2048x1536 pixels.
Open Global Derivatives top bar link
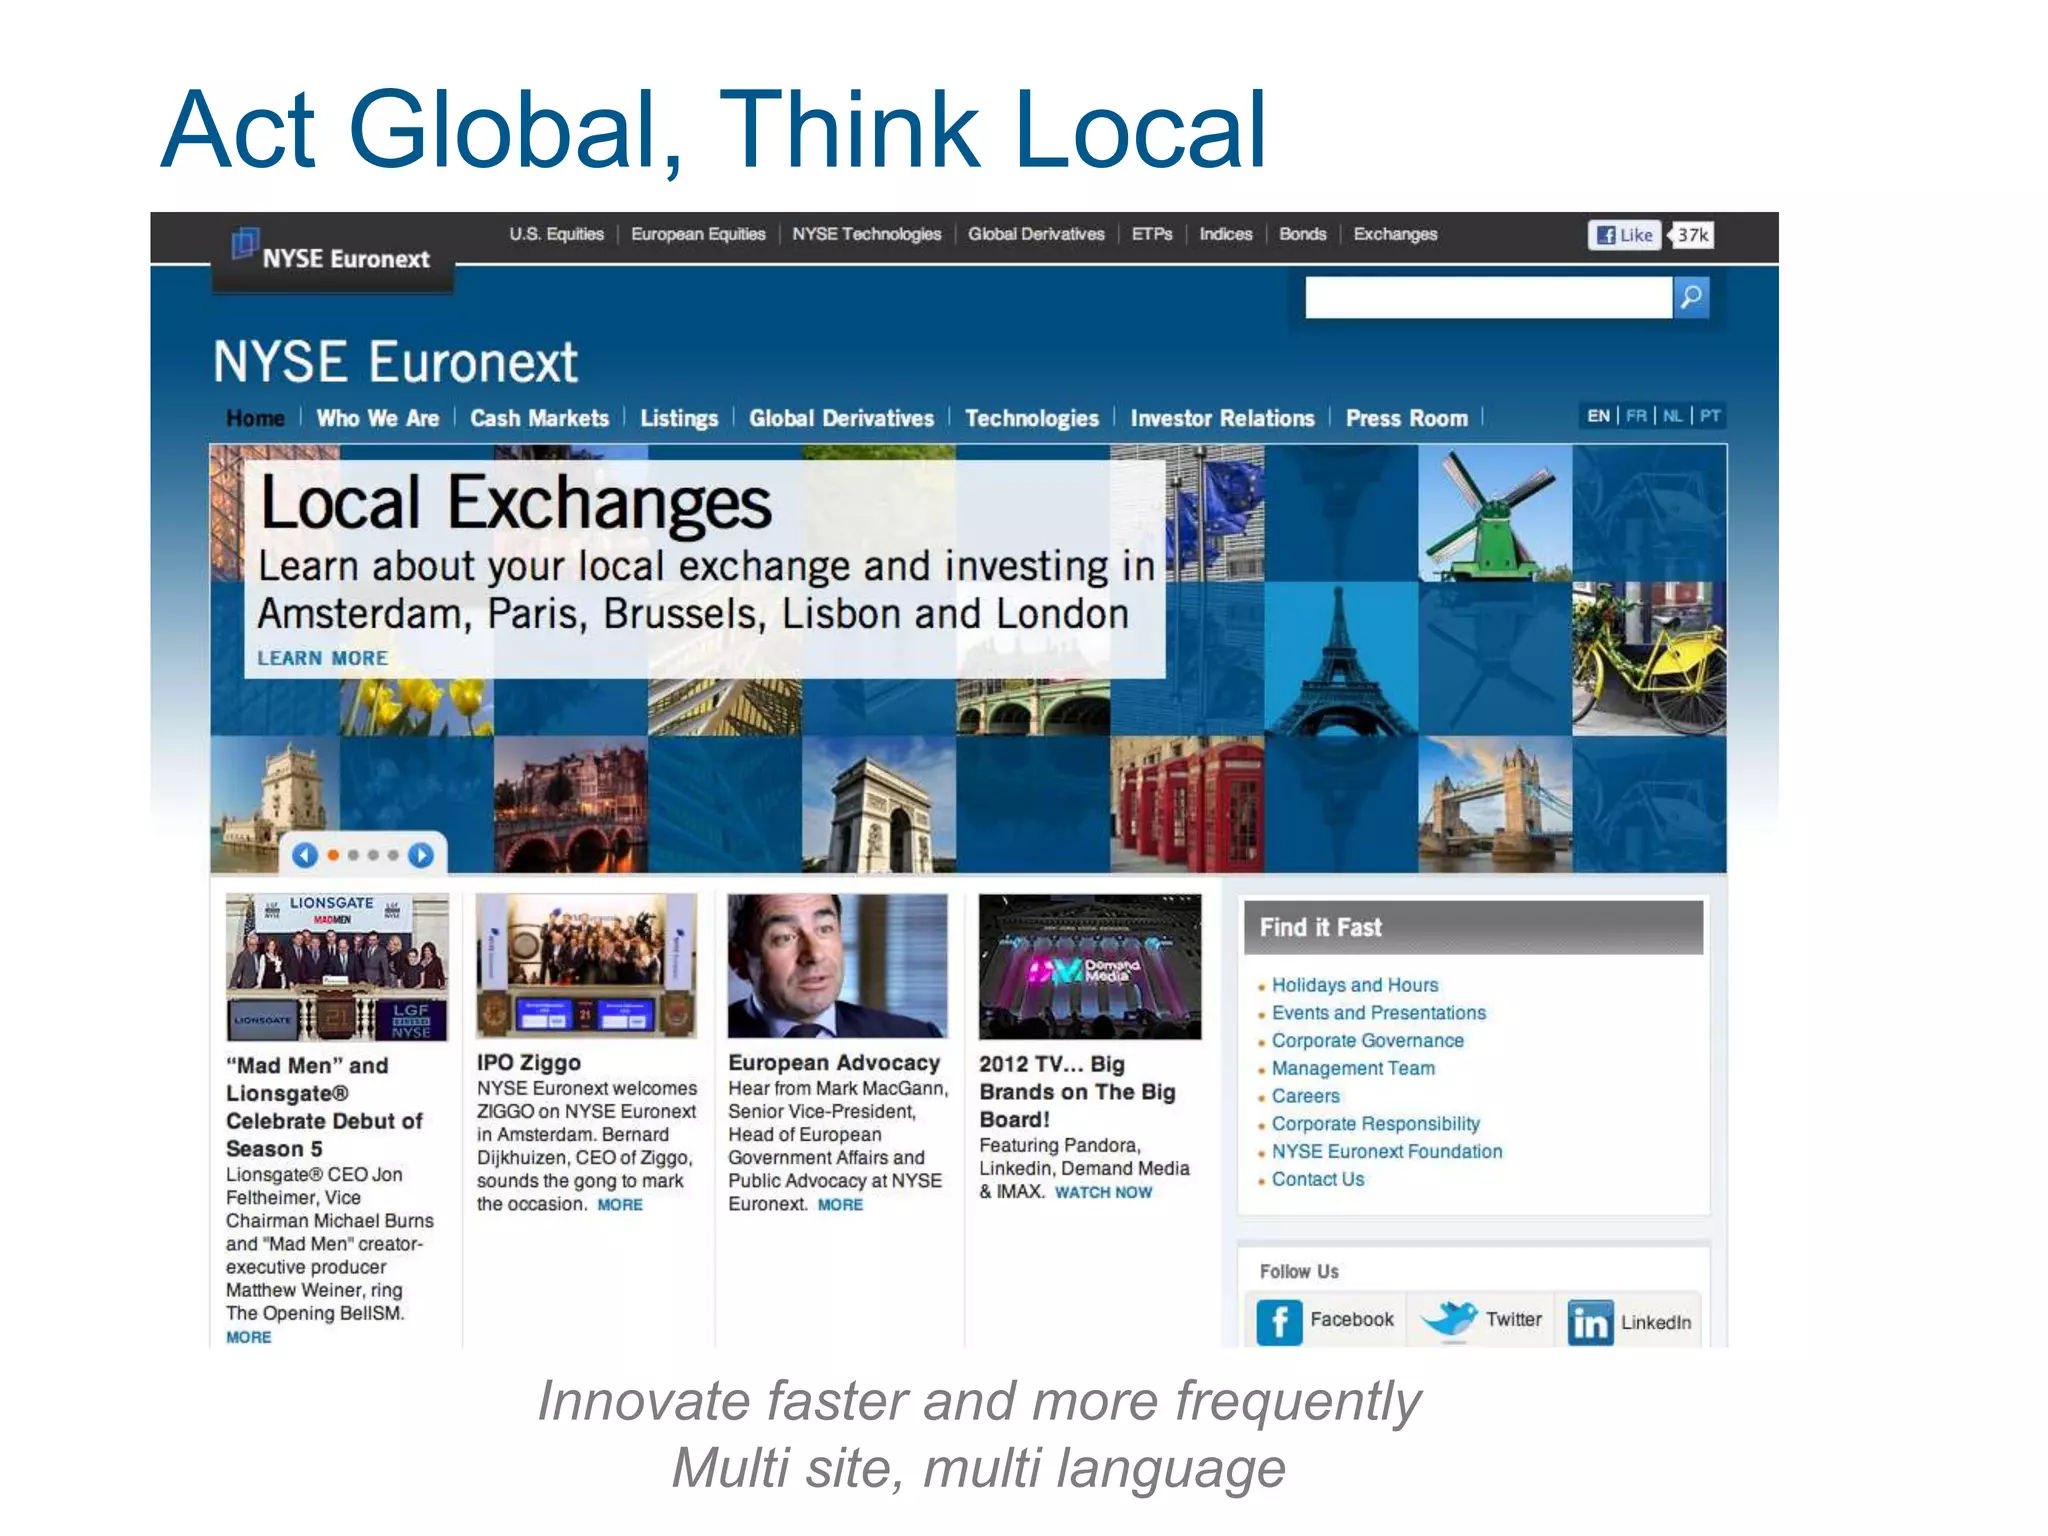point(1036,234)
